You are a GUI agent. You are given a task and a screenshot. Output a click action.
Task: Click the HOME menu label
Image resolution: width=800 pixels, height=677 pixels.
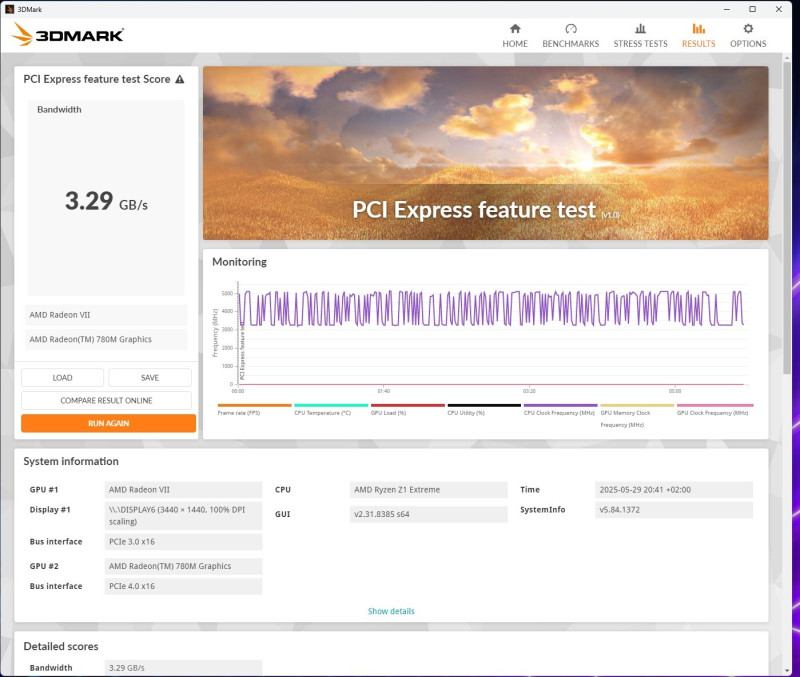pos(515,44)
